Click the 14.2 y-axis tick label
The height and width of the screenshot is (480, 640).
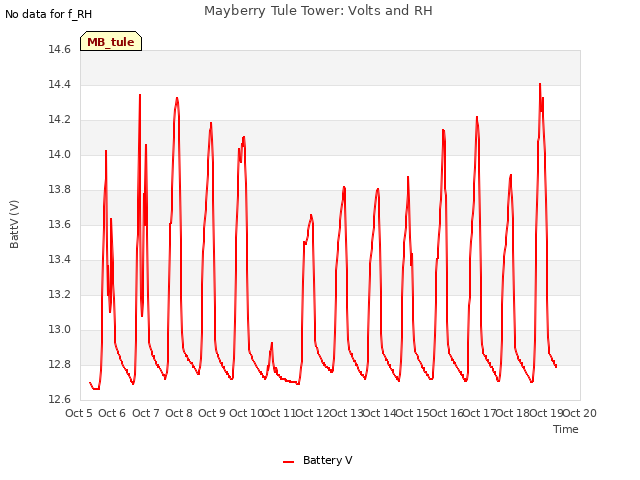(x=60, y=120)
